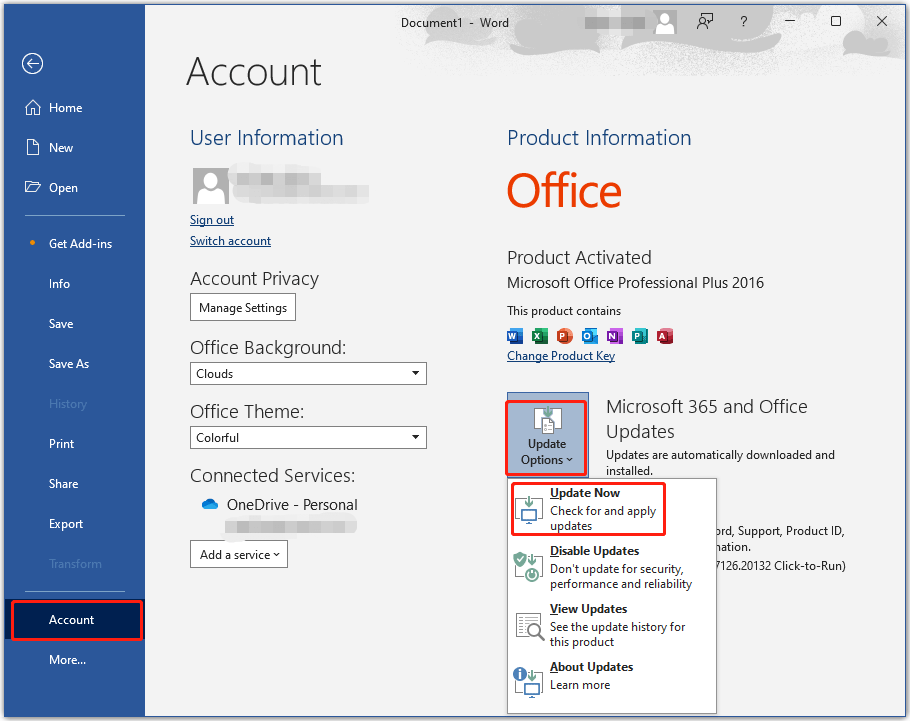Click the Help question mark icon
This screenshot has width=910, height=721.
pyautogui.click(x=743, y=22)
